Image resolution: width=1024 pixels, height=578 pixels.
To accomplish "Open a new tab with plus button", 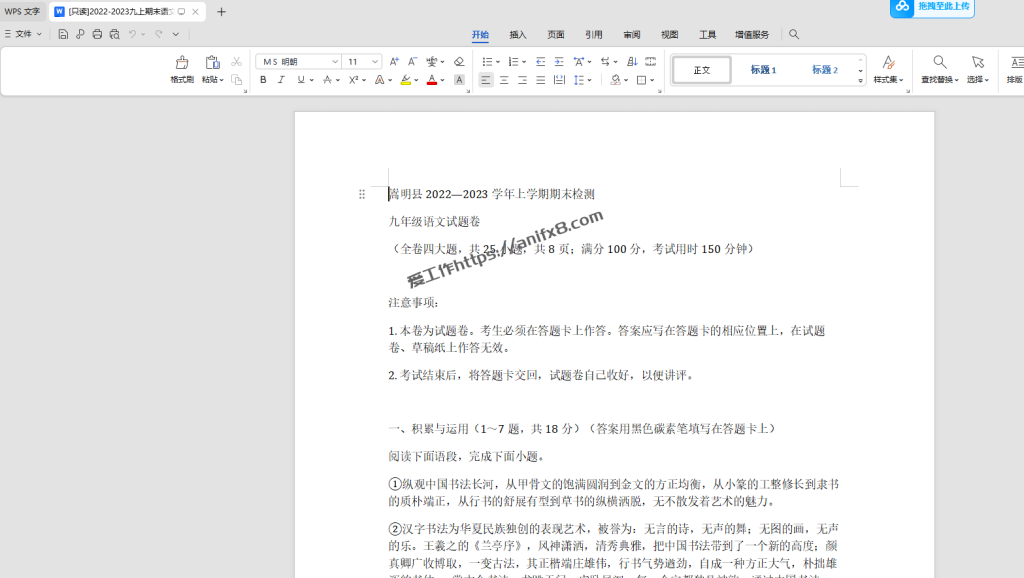I will click(x=222, y=12).
